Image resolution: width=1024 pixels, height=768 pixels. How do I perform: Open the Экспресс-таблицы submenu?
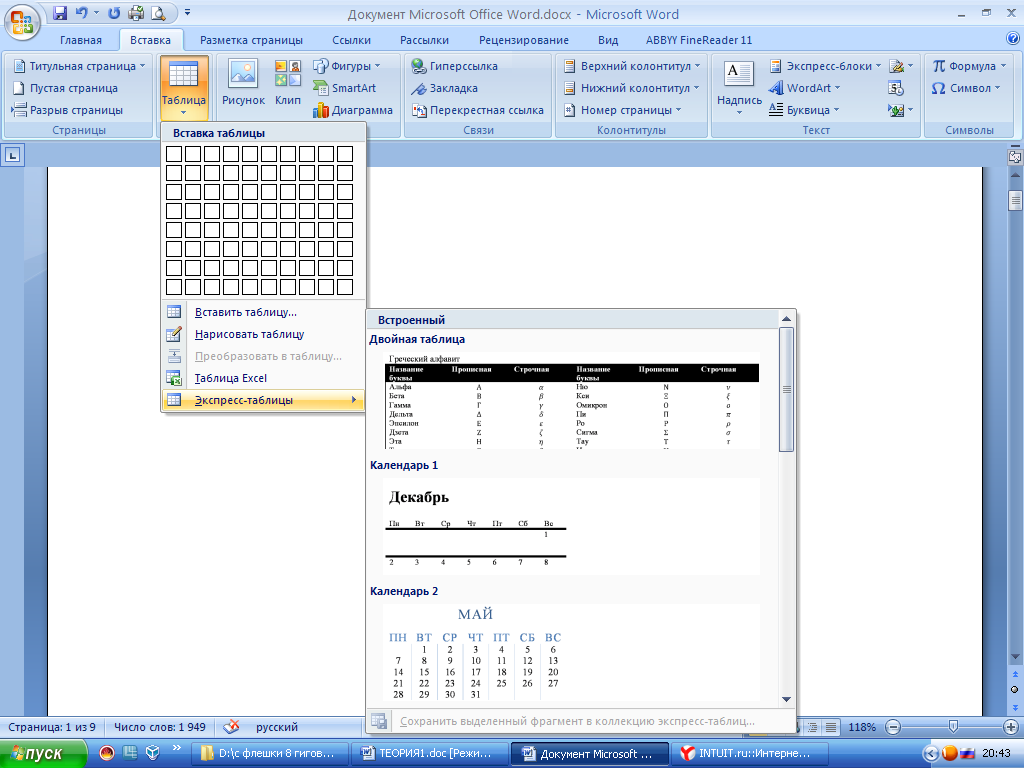pos(263,400)
